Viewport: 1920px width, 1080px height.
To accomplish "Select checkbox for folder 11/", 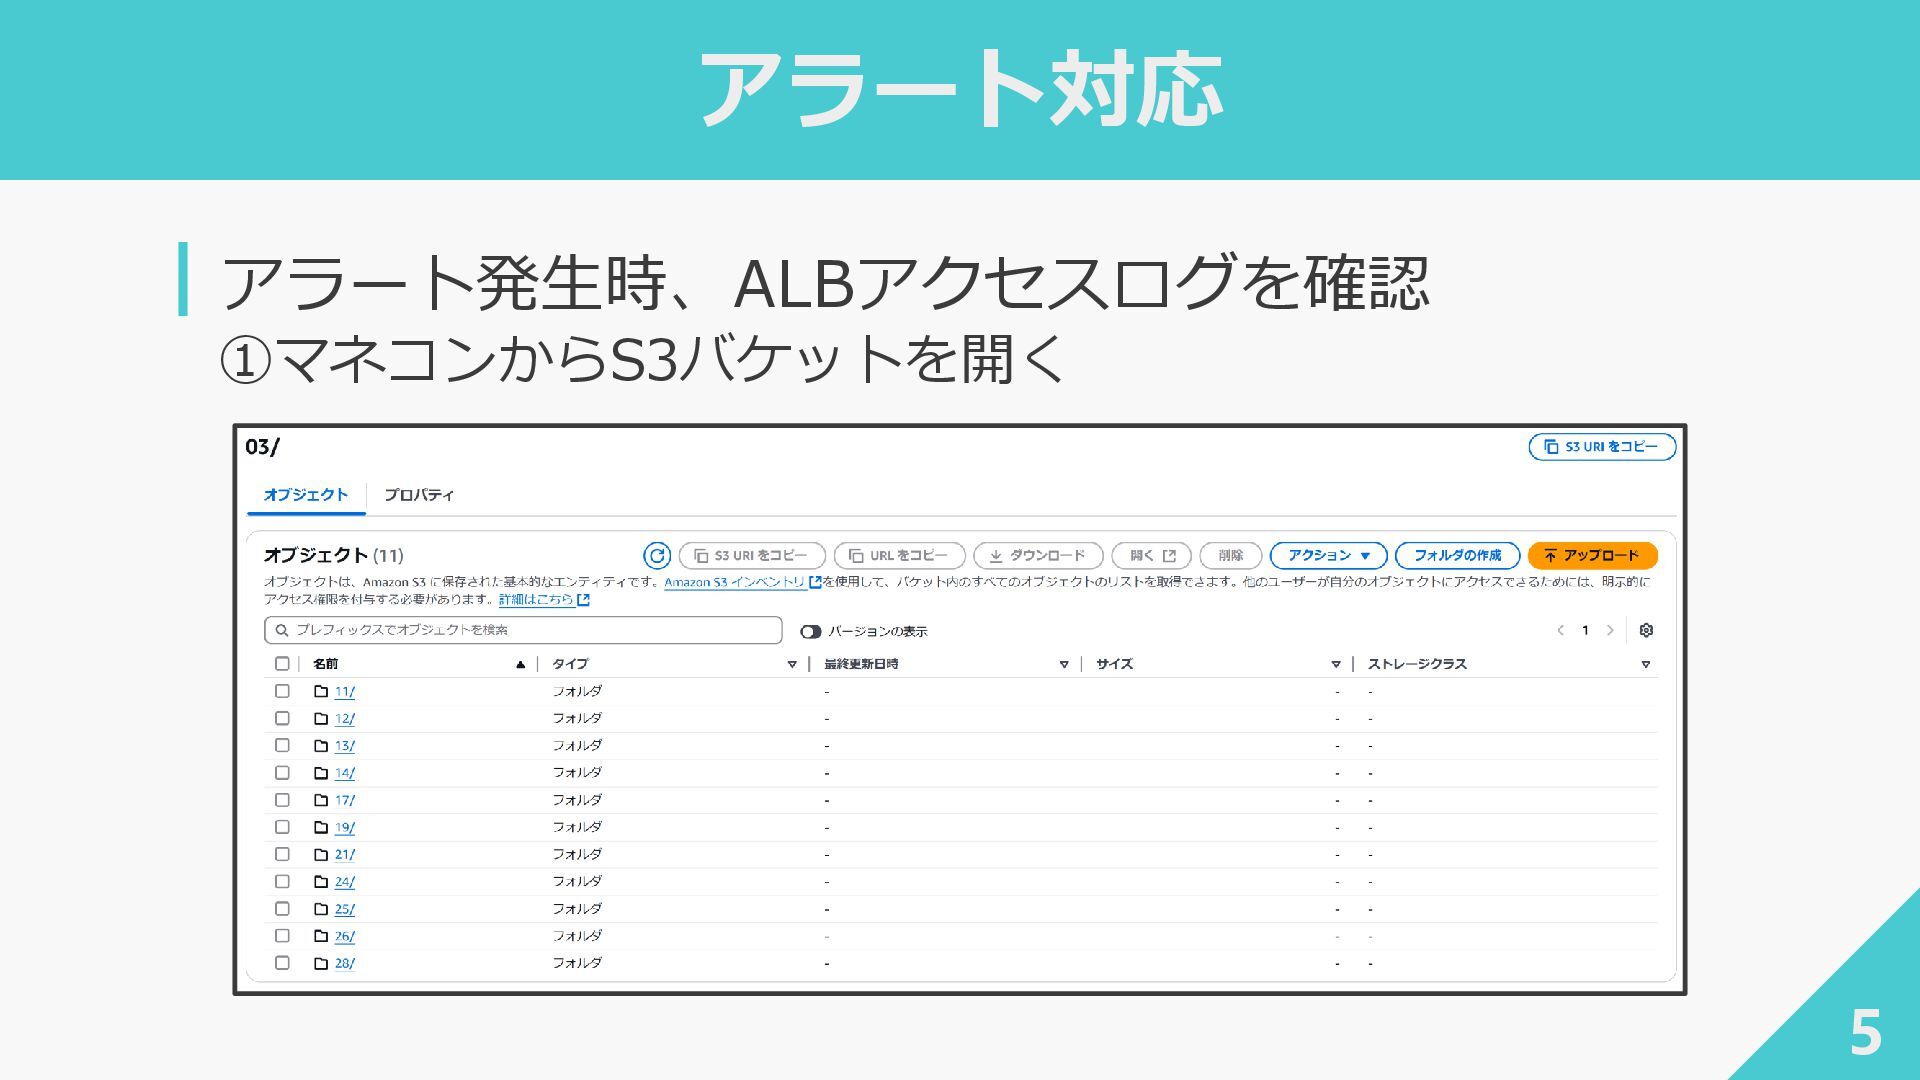I will click(x=282, y=691).
